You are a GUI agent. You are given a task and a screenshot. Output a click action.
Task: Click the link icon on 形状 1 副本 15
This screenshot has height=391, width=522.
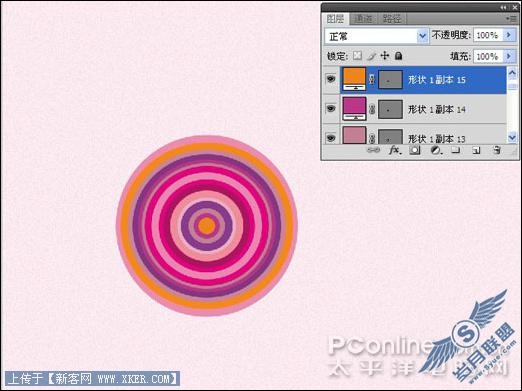[372, 79]
